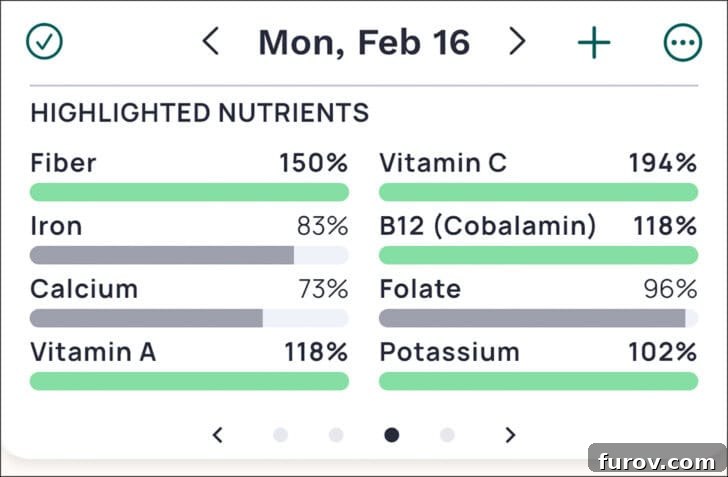Image resolution: width=728 pixels, height=477 pixels.
Task: Mark the day complete with checkmark icon
Action: point(44,42)
